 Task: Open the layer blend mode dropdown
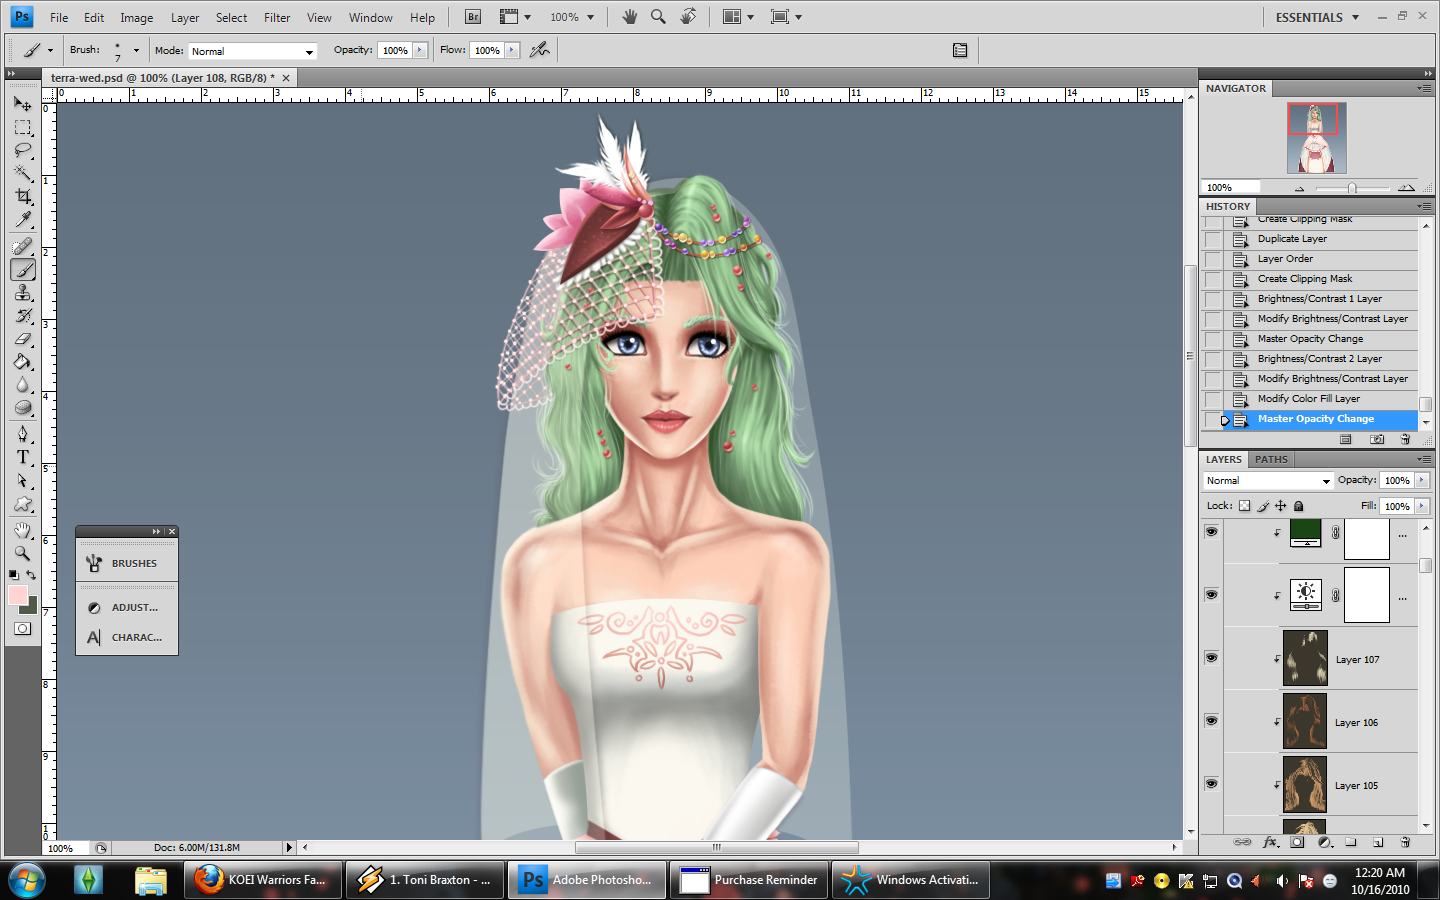(x=1268, y=481)
